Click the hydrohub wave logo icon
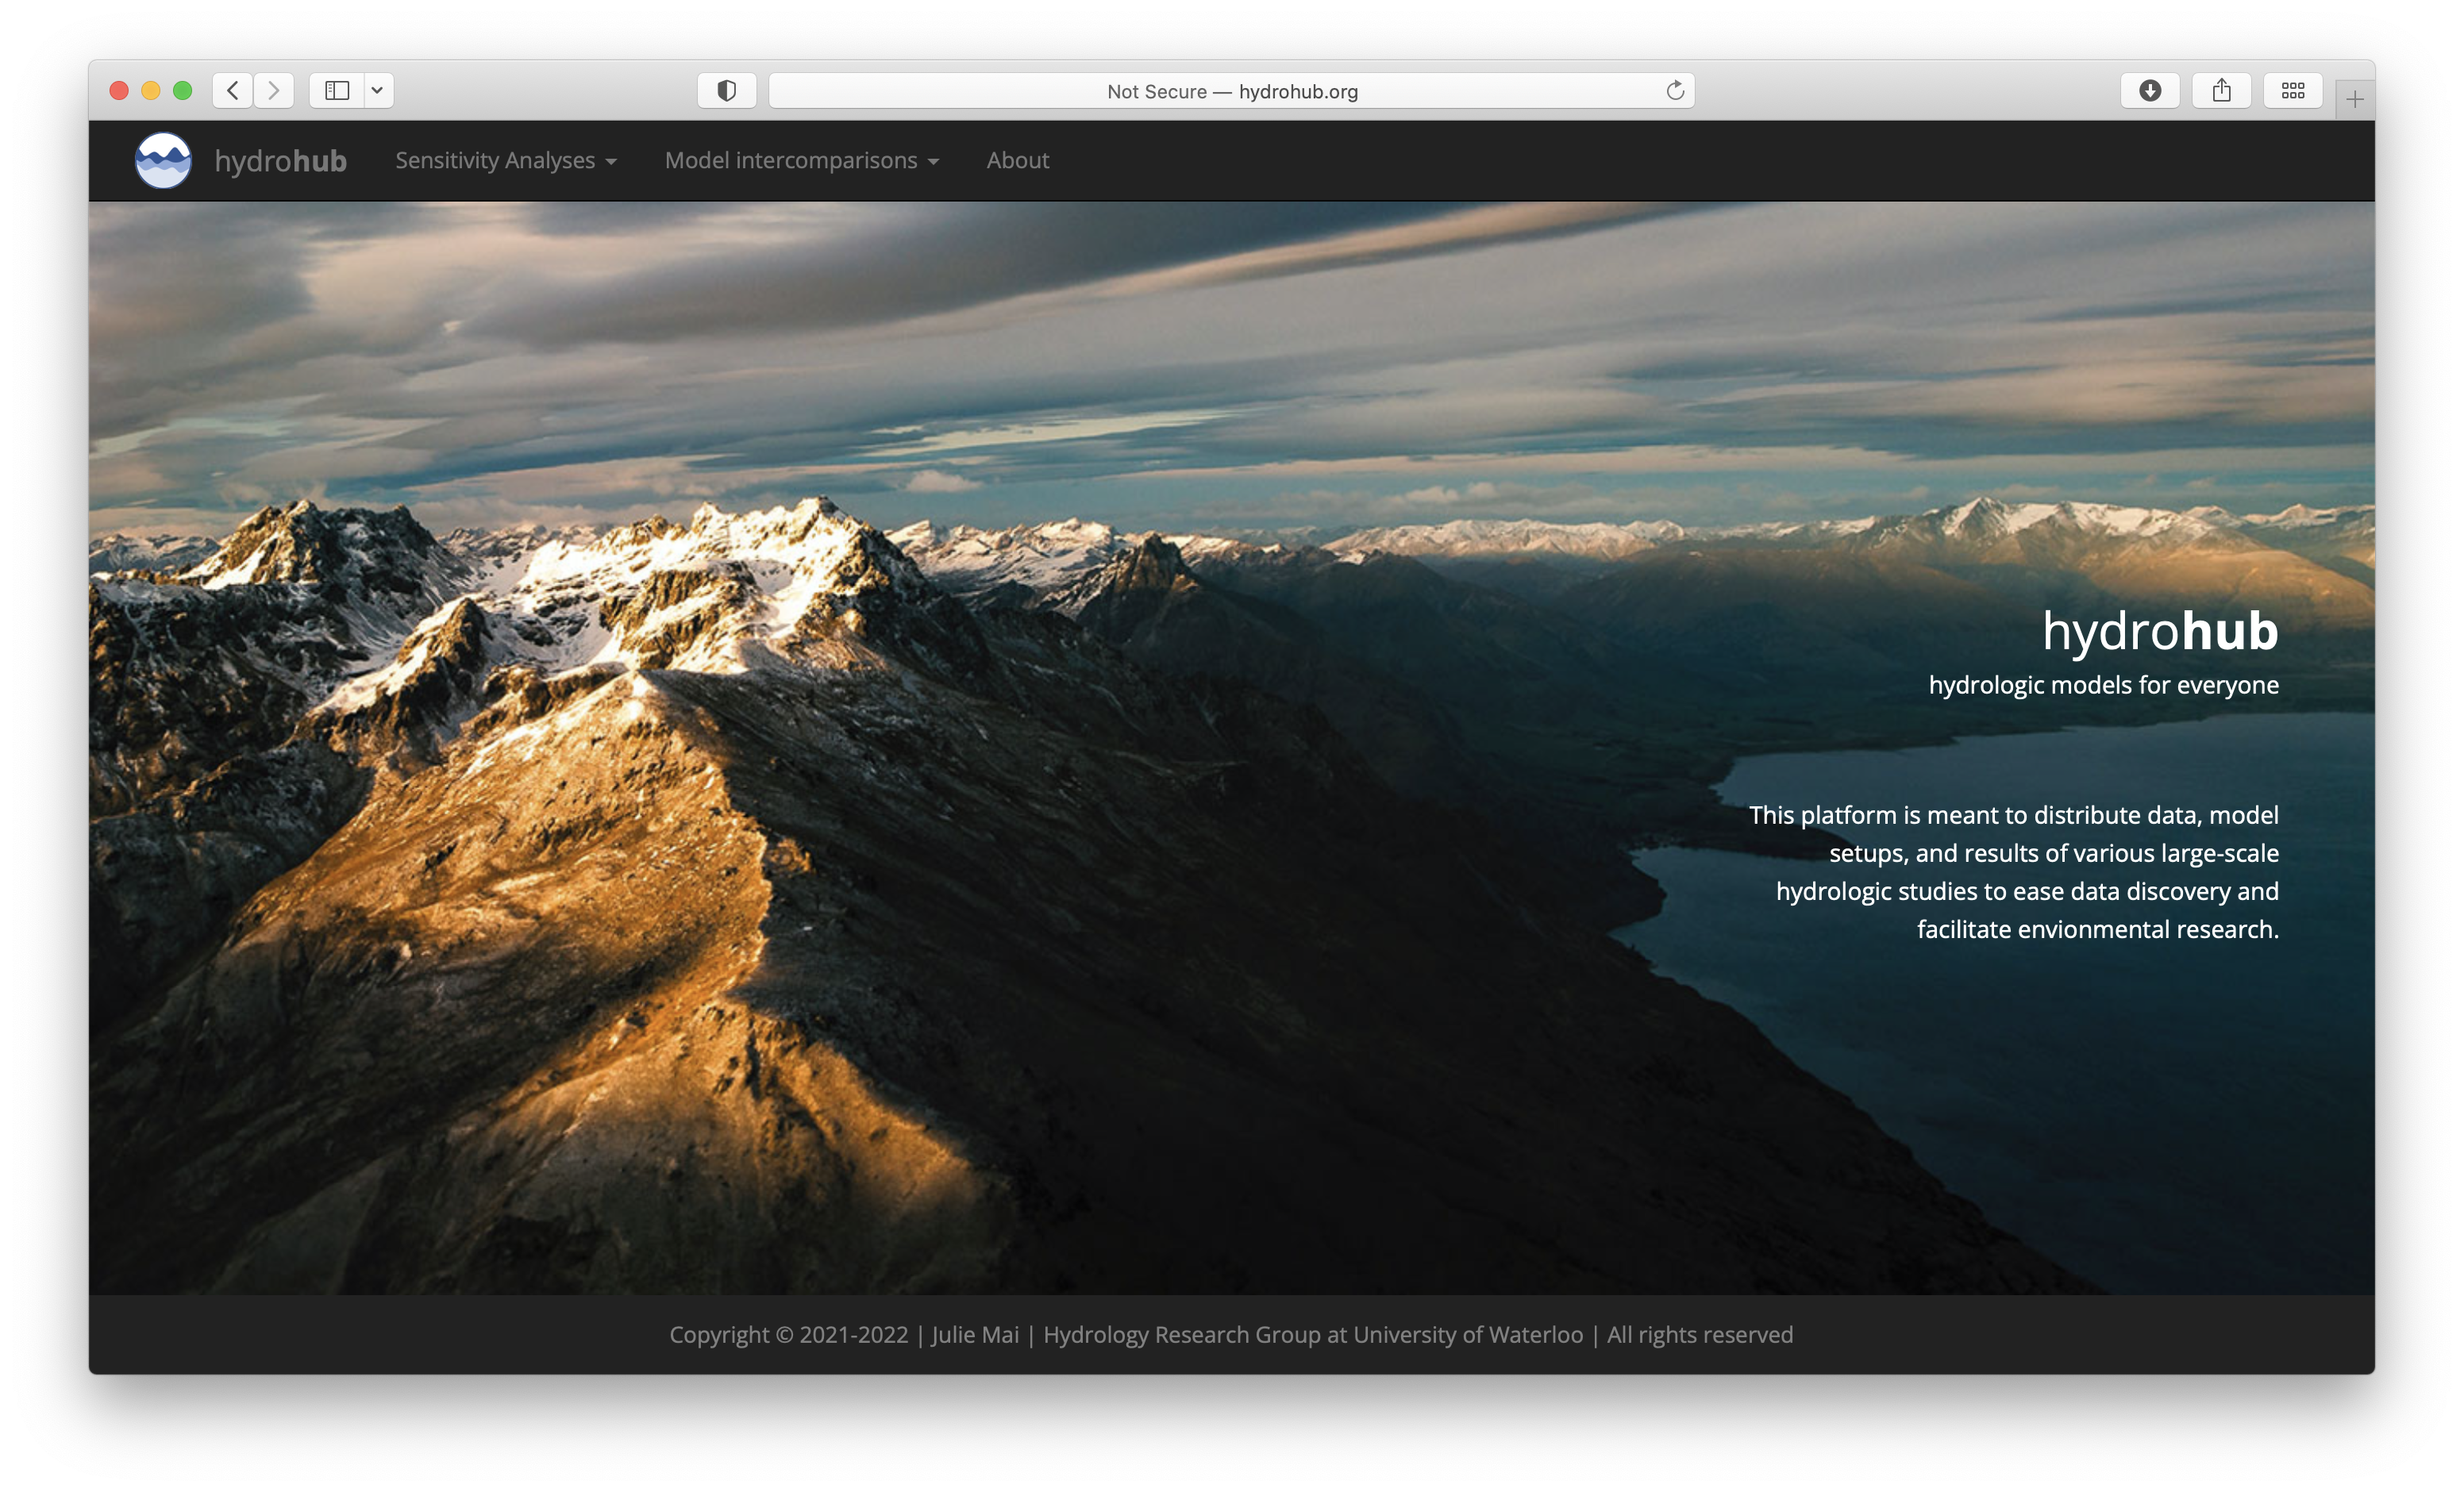2464x1492 pixels. click(x=163, y=160)
